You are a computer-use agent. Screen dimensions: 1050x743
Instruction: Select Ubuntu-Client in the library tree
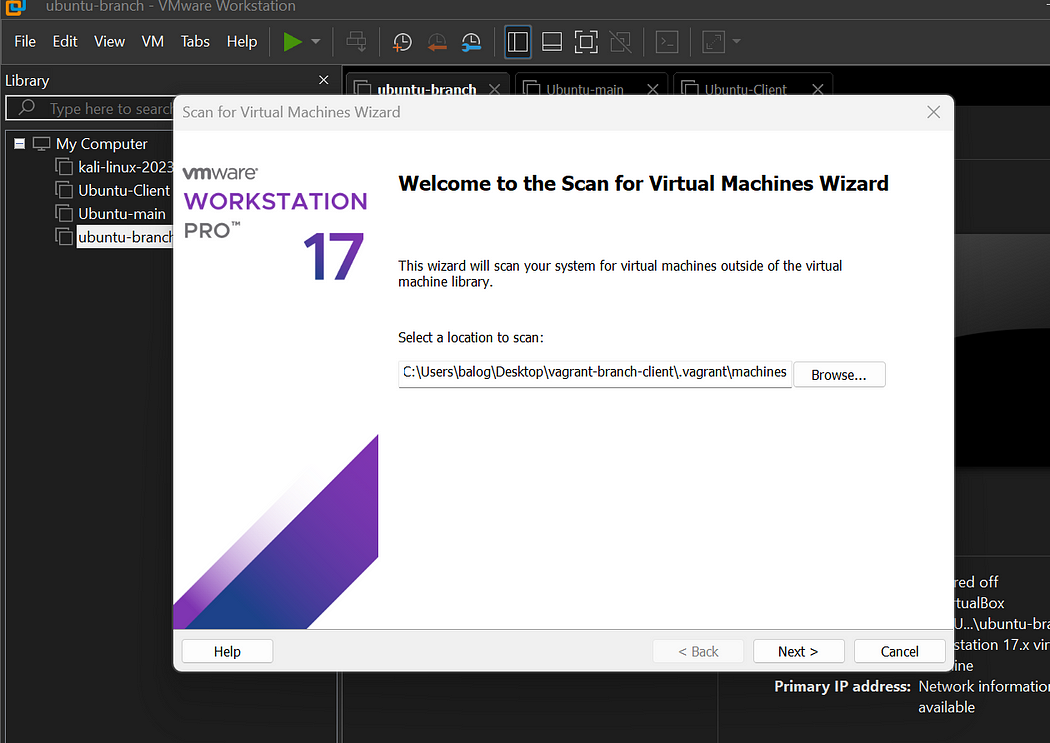click(124, 191)
